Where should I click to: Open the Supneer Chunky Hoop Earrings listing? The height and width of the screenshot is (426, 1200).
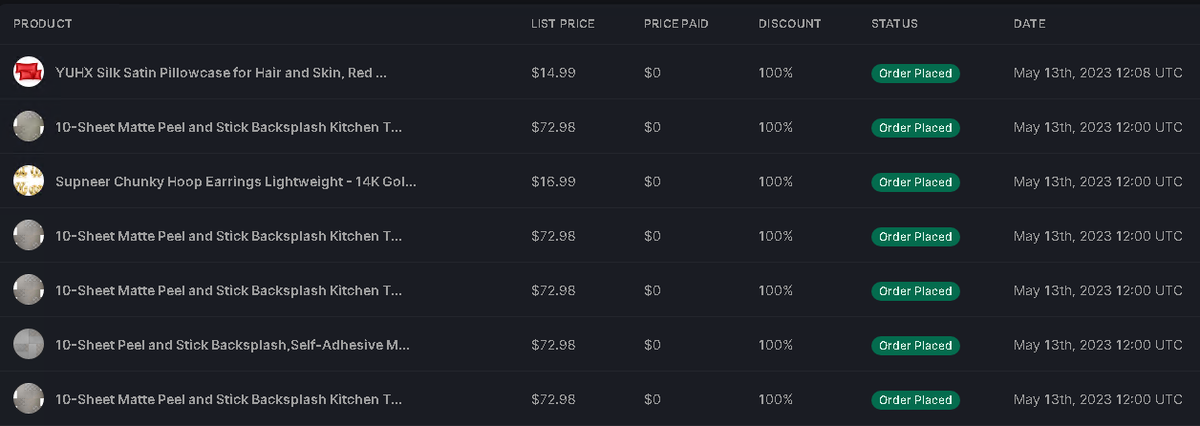click(x=236, y=182)
